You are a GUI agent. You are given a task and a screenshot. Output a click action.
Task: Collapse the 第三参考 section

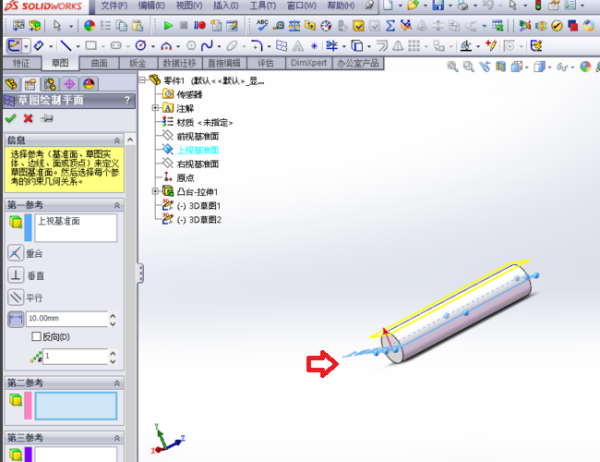click(117, 438)
